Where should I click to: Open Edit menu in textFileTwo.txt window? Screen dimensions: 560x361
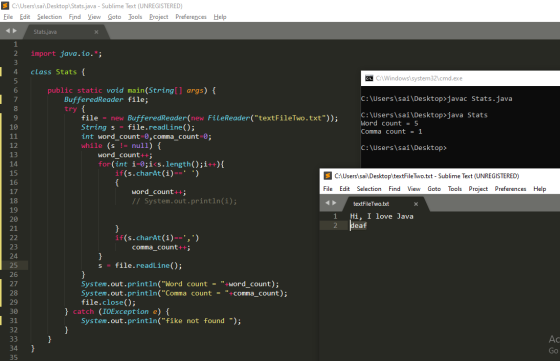[344, 189]
